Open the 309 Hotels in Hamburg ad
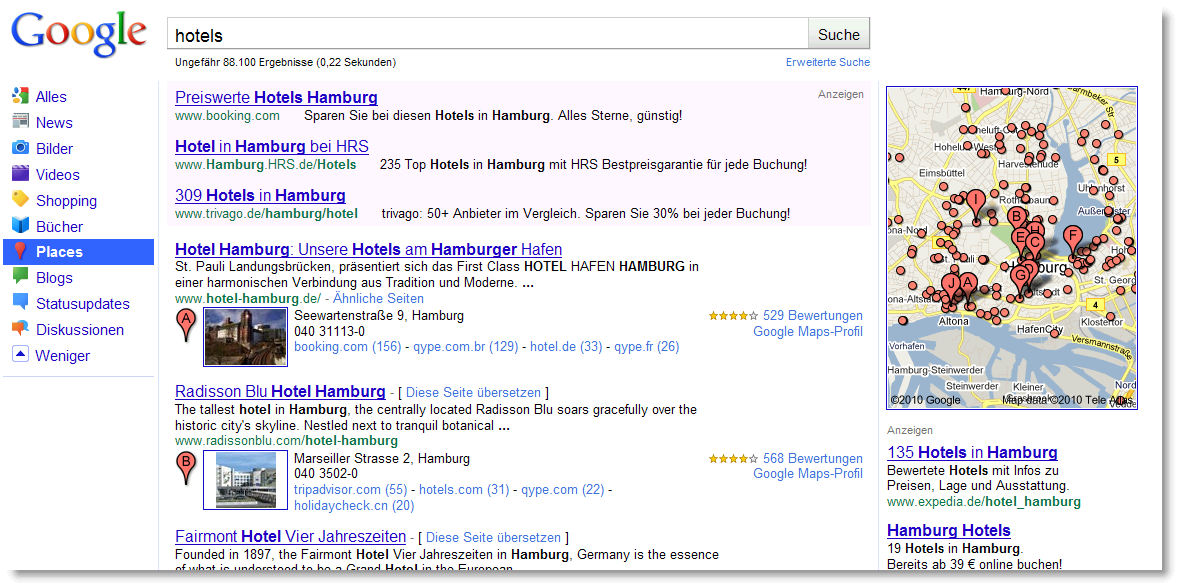This screenshot has height=586, width=1178. (x=260, y=195)
